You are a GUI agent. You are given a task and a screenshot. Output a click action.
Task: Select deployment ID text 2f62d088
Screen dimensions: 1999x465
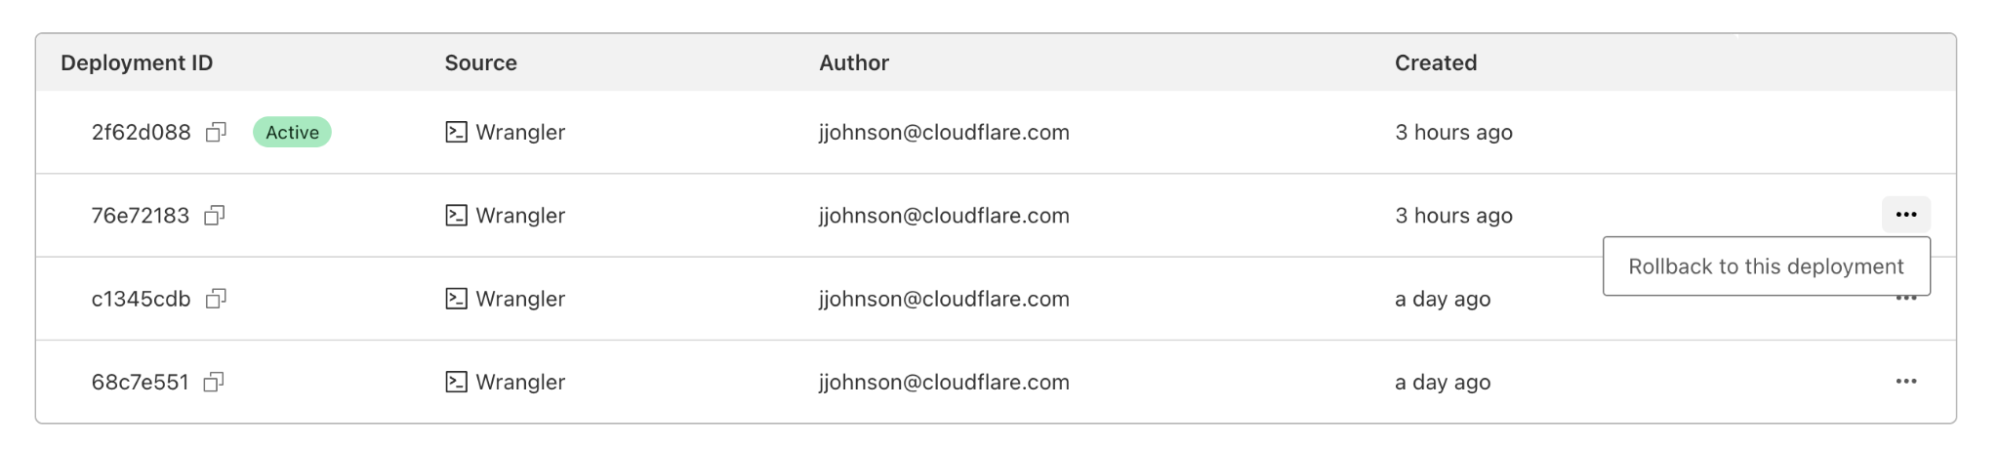tap(141, 132)
